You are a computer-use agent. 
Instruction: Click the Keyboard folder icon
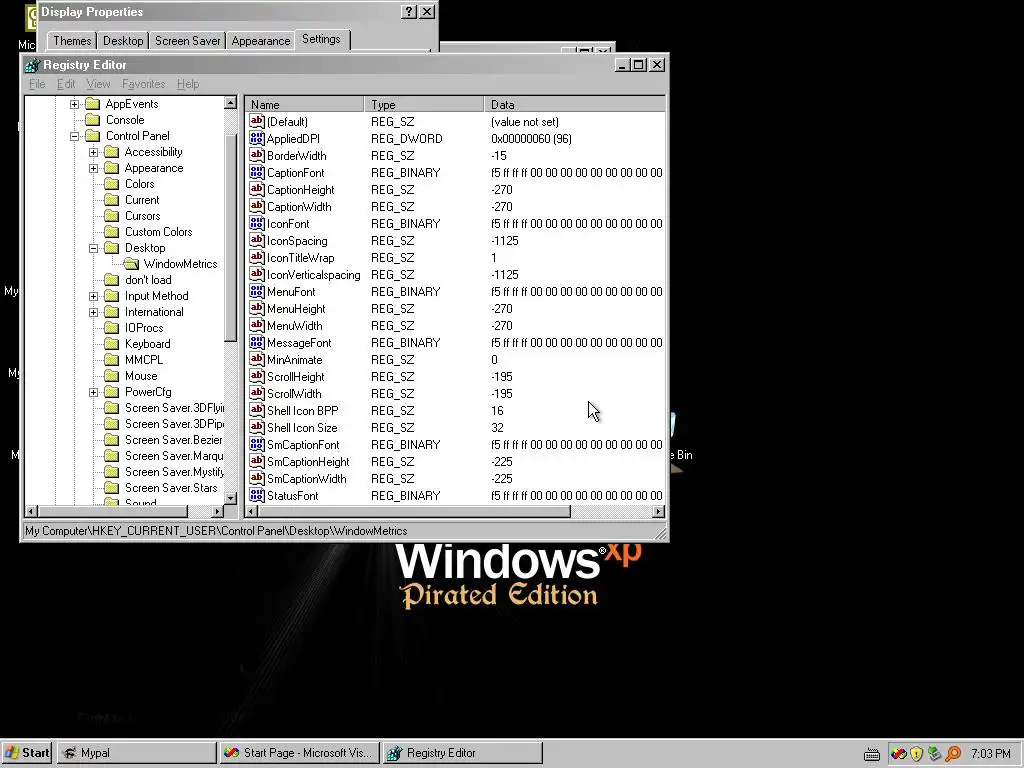(112, 344)
